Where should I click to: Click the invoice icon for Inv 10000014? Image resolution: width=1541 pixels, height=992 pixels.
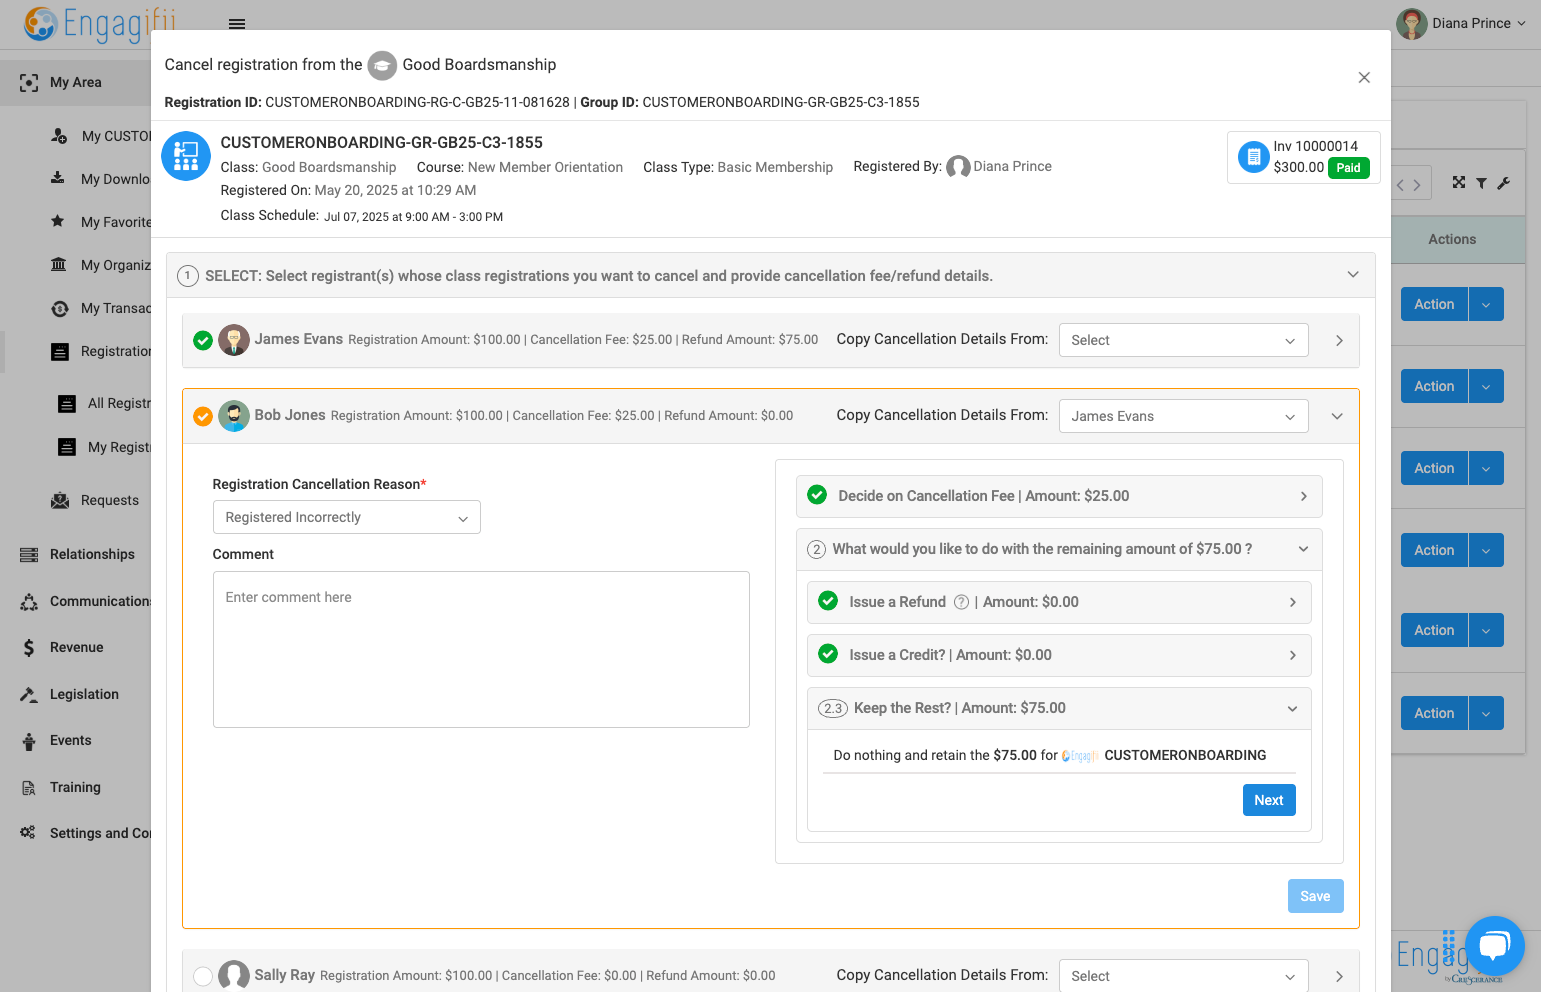[1253, 157]
